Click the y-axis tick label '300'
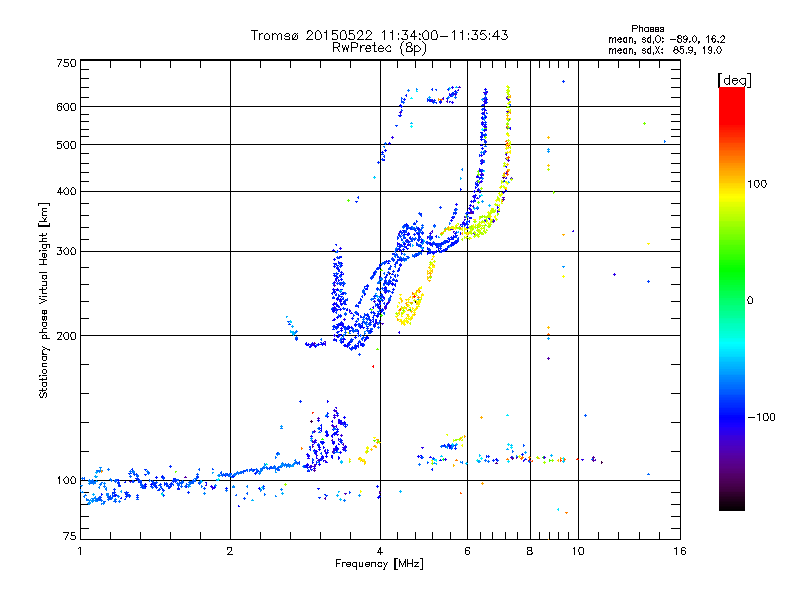Viewport: 800px width, 600px height. (66, 252)
